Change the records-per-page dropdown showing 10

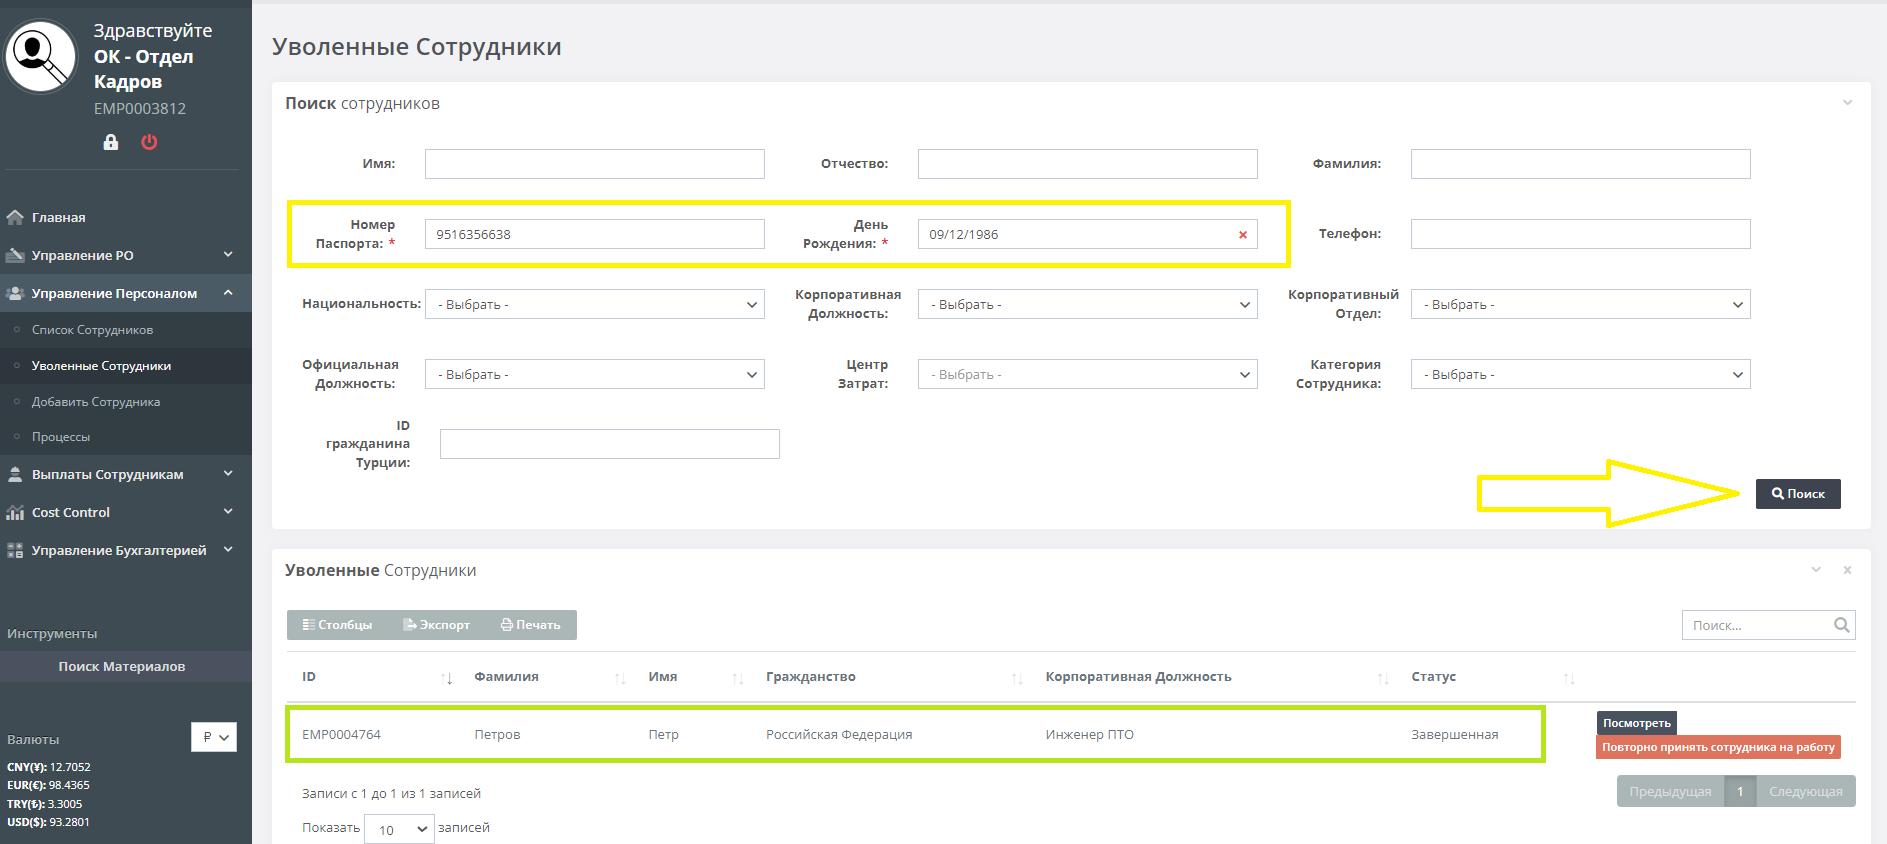399,829
